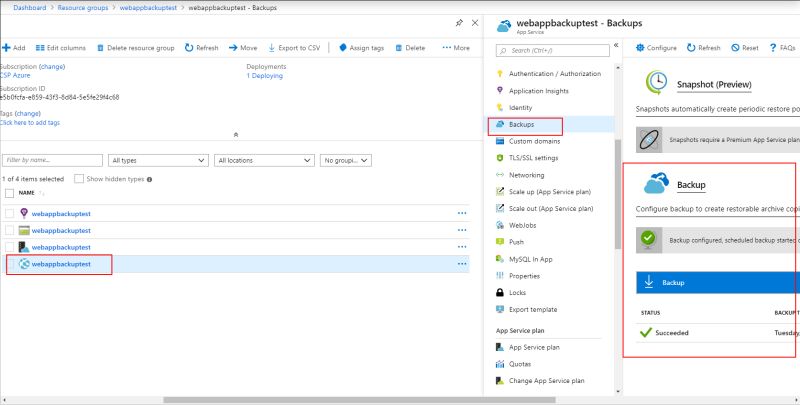Click here to add tags link
Viewport: 800px width, 405px height.
(30, 123)
